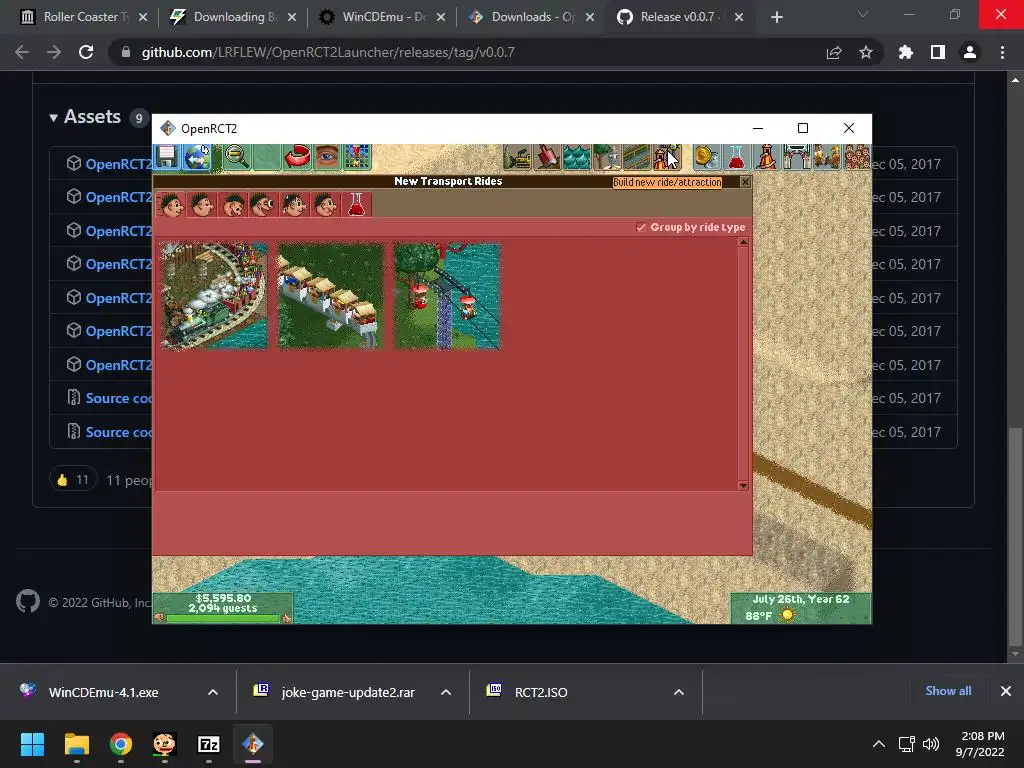Rotate the view with the red arrow icon
1024x768 pixels.
click(x=297, y=157)
